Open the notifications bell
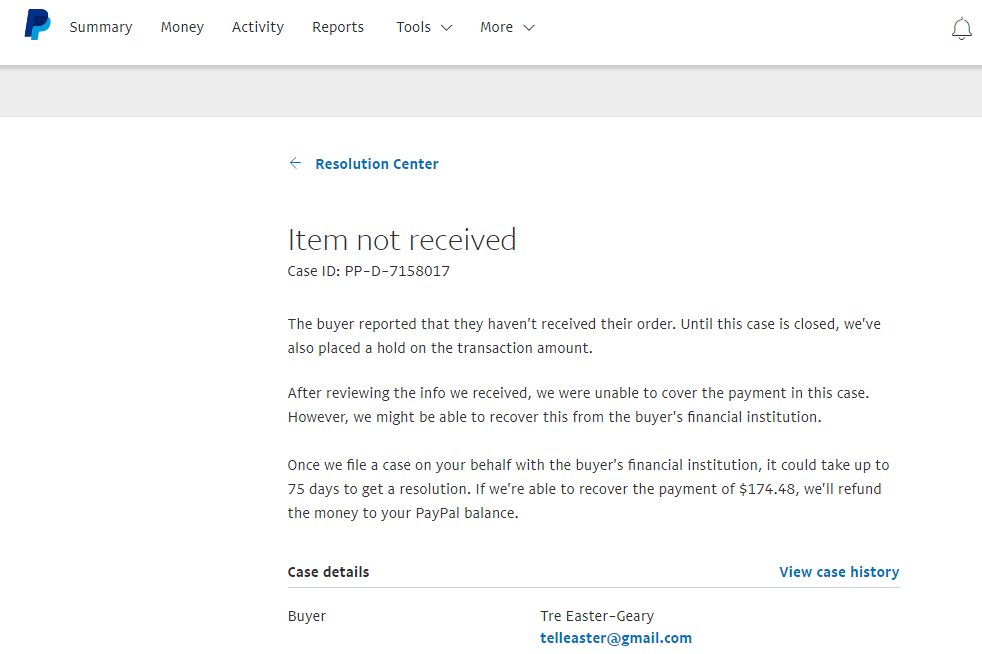This screenshot has height=654, width=982. coord(961,28)
